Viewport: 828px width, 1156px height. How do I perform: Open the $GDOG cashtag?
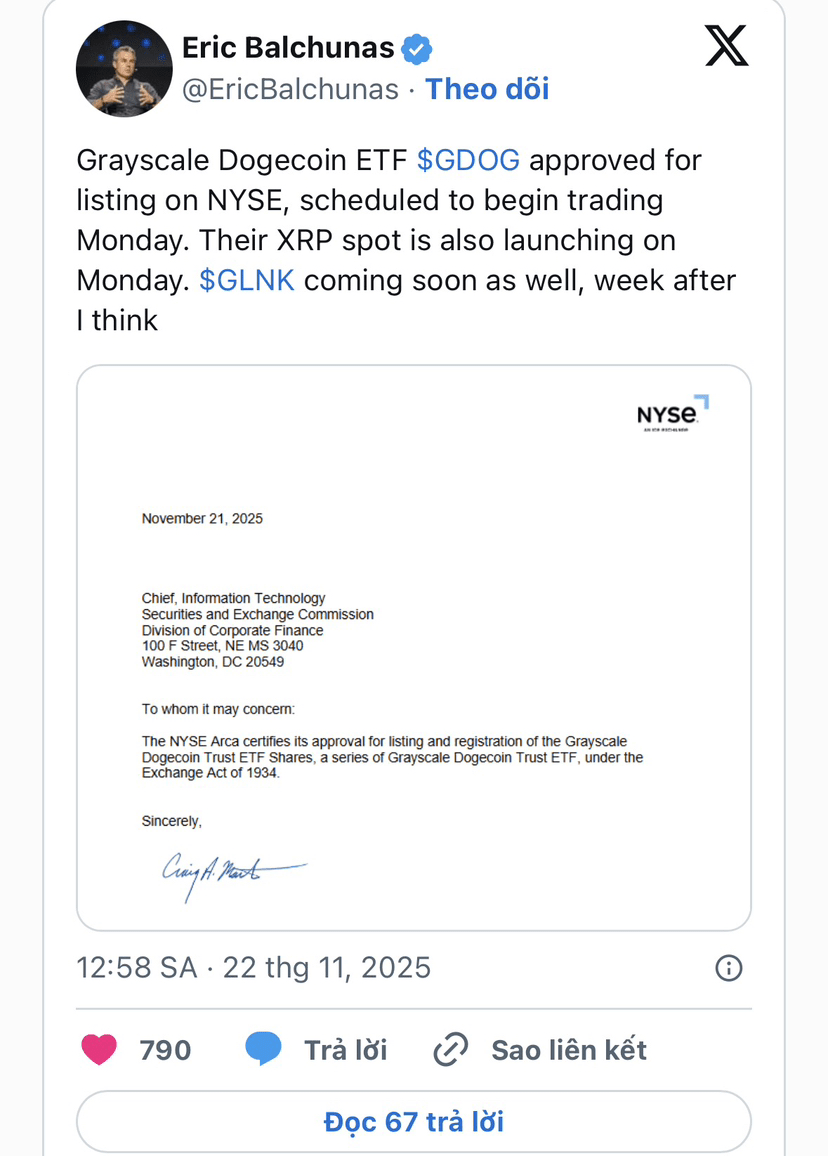(x=468, y=160)
